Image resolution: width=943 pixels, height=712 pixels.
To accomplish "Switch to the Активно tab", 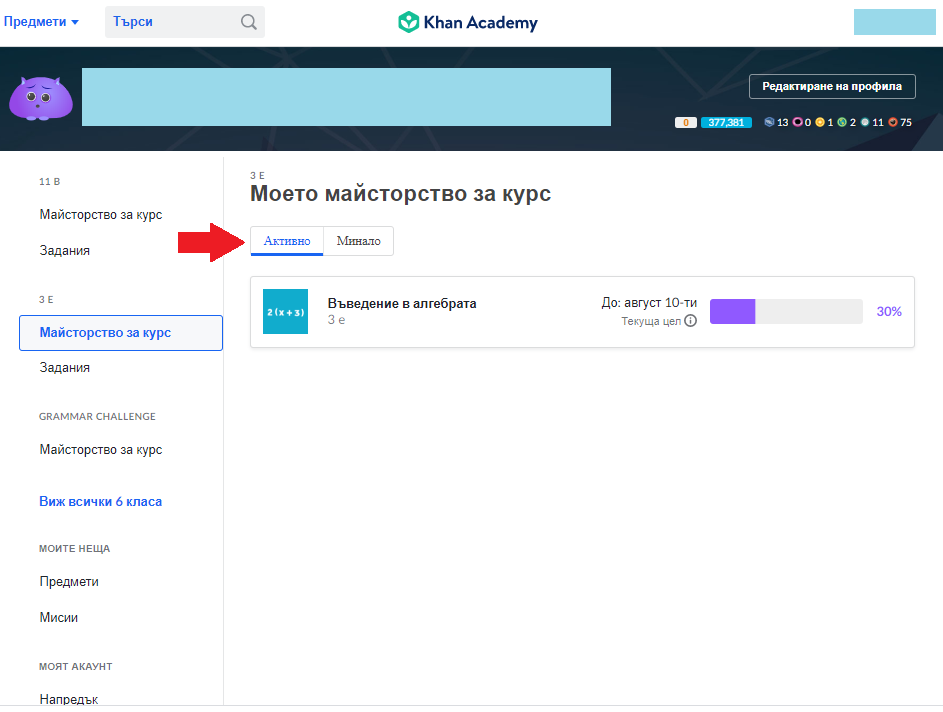I will click(287, 241).
